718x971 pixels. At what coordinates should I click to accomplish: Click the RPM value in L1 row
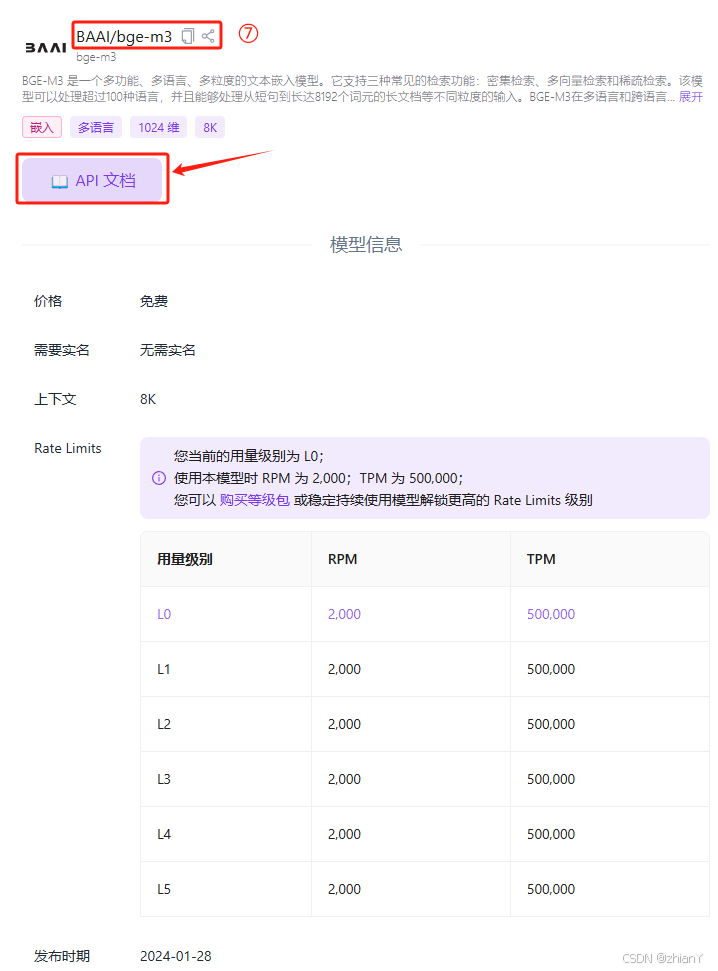coord(344,669)
